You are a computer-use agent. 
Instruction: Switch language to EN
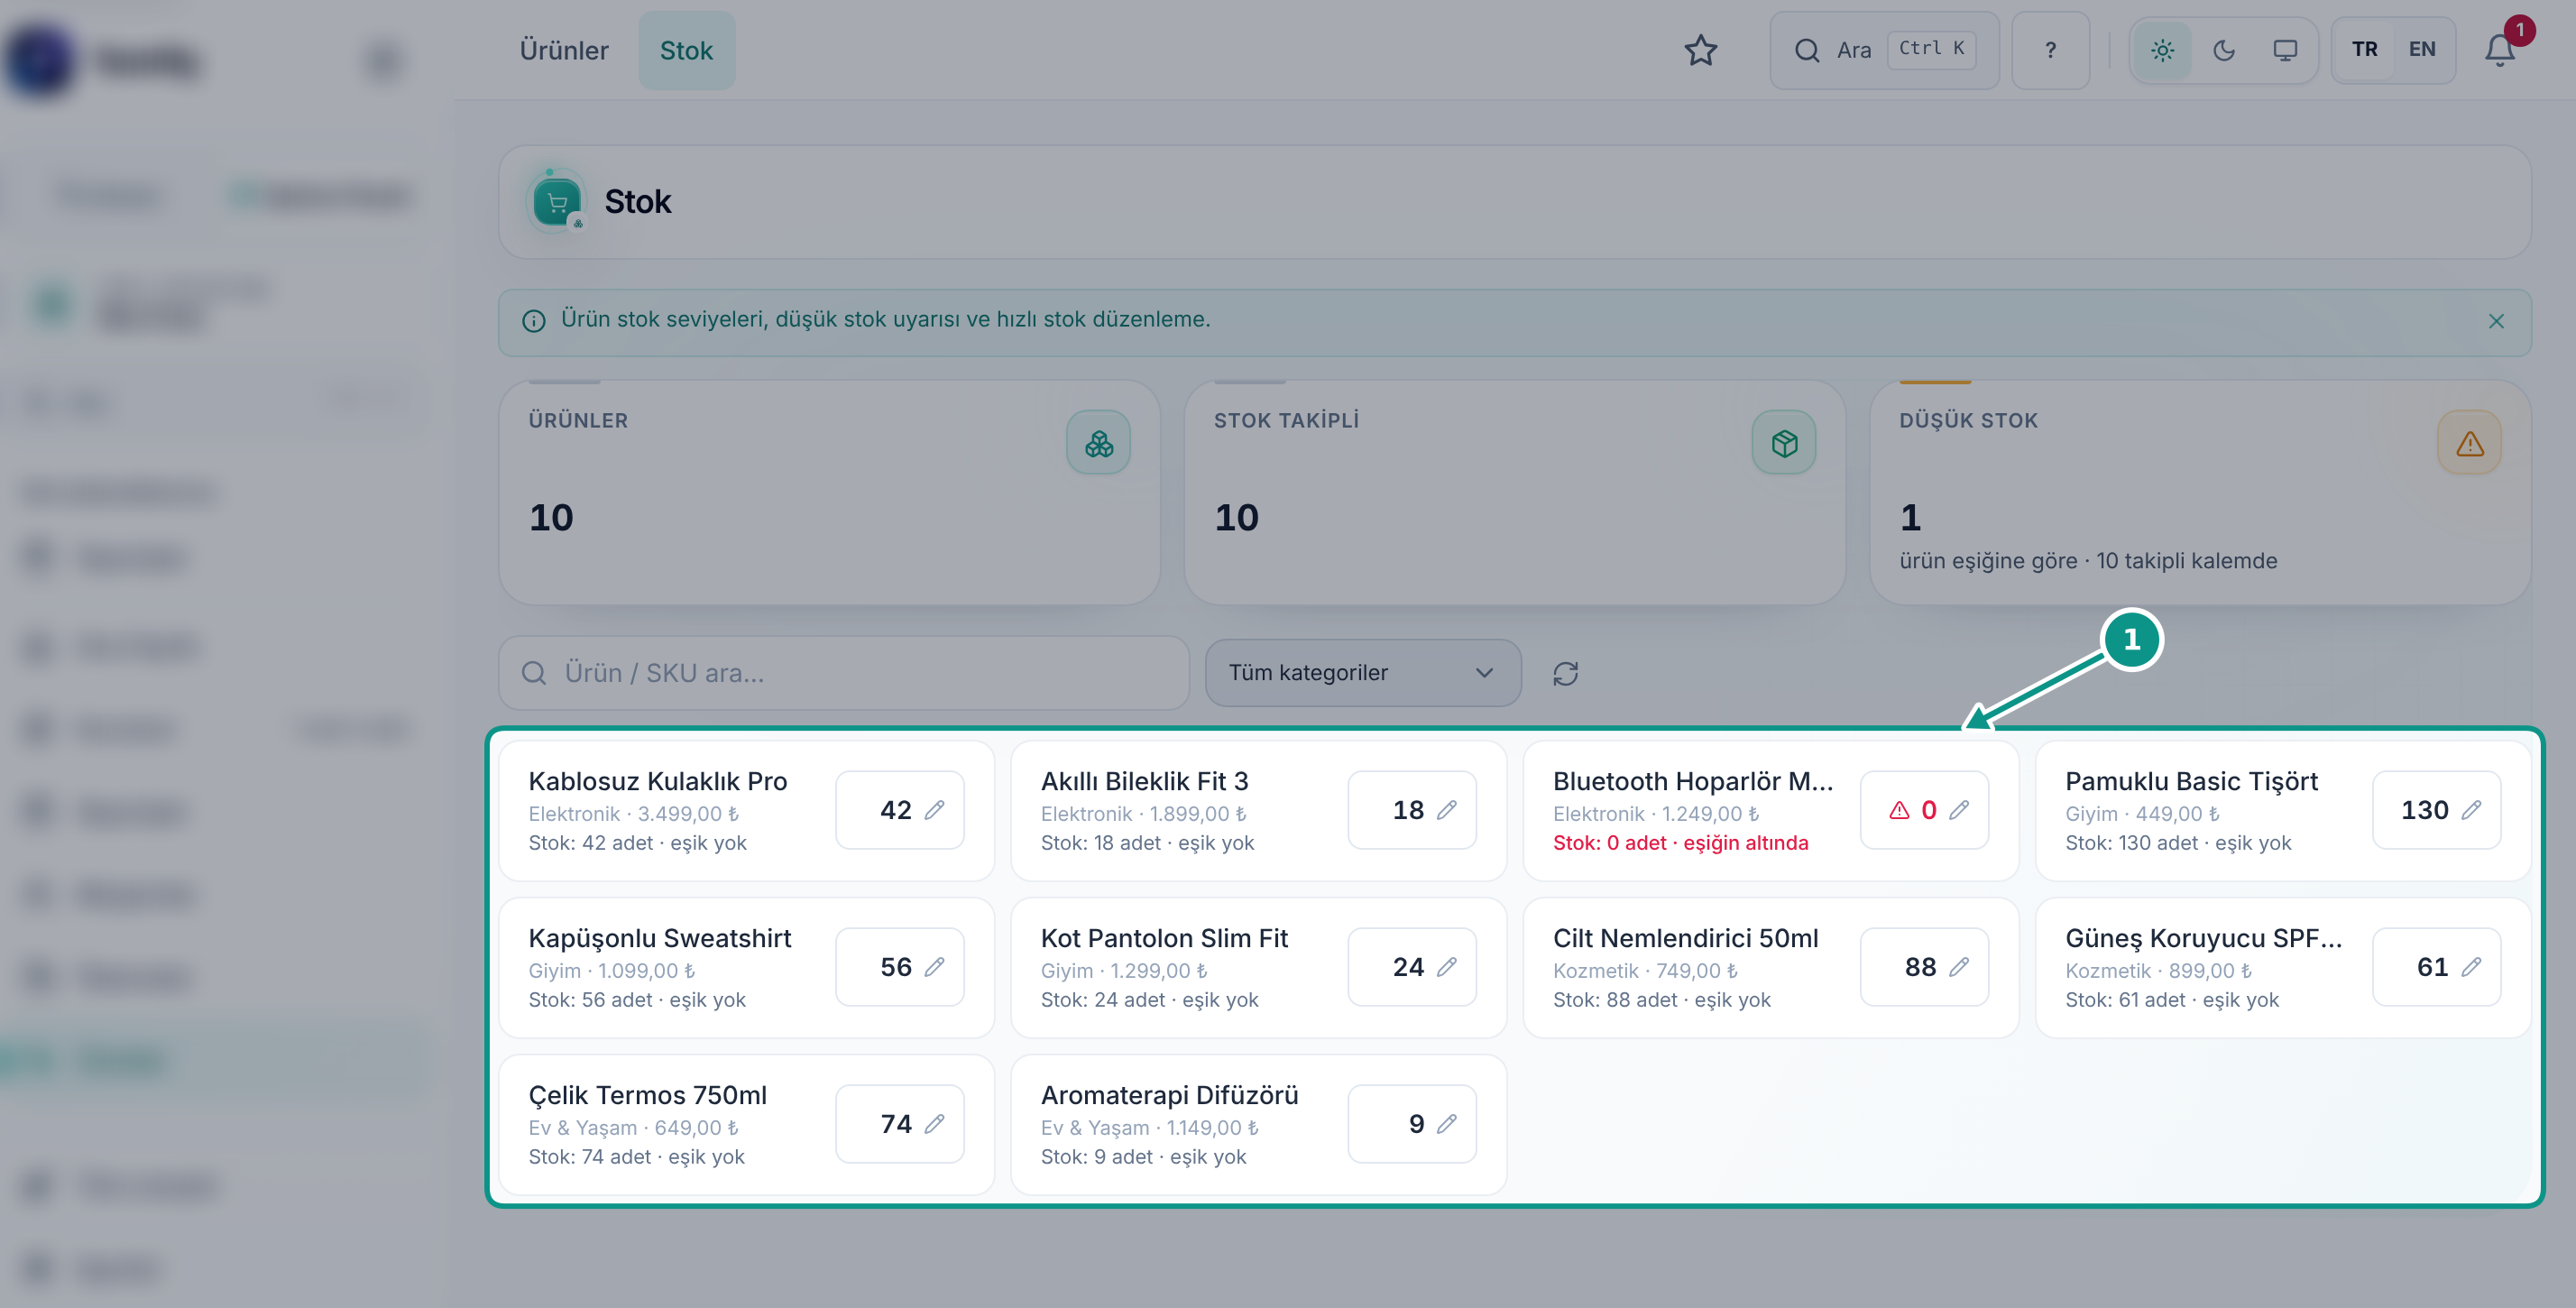coord(2421,50)
